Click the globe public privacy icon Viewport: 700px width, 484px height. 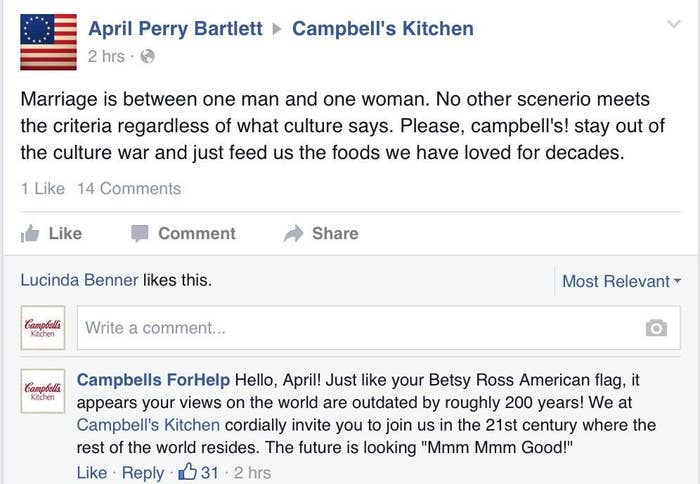147,57
